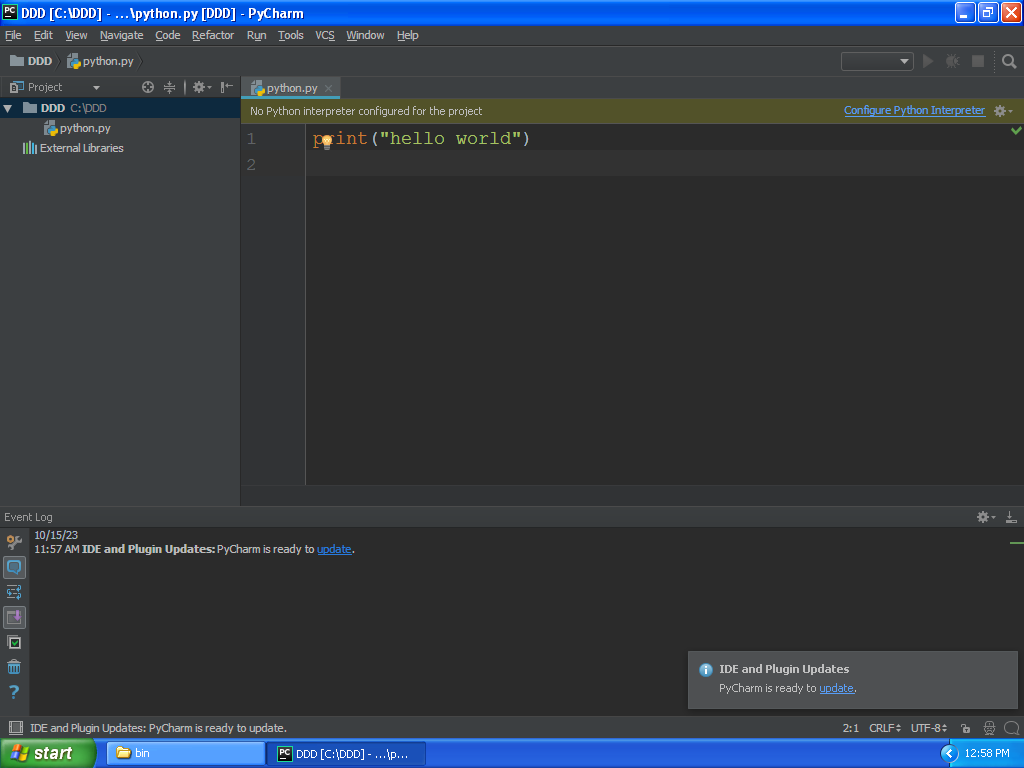Click the Debug bug icon

click(x=953, y=61)
